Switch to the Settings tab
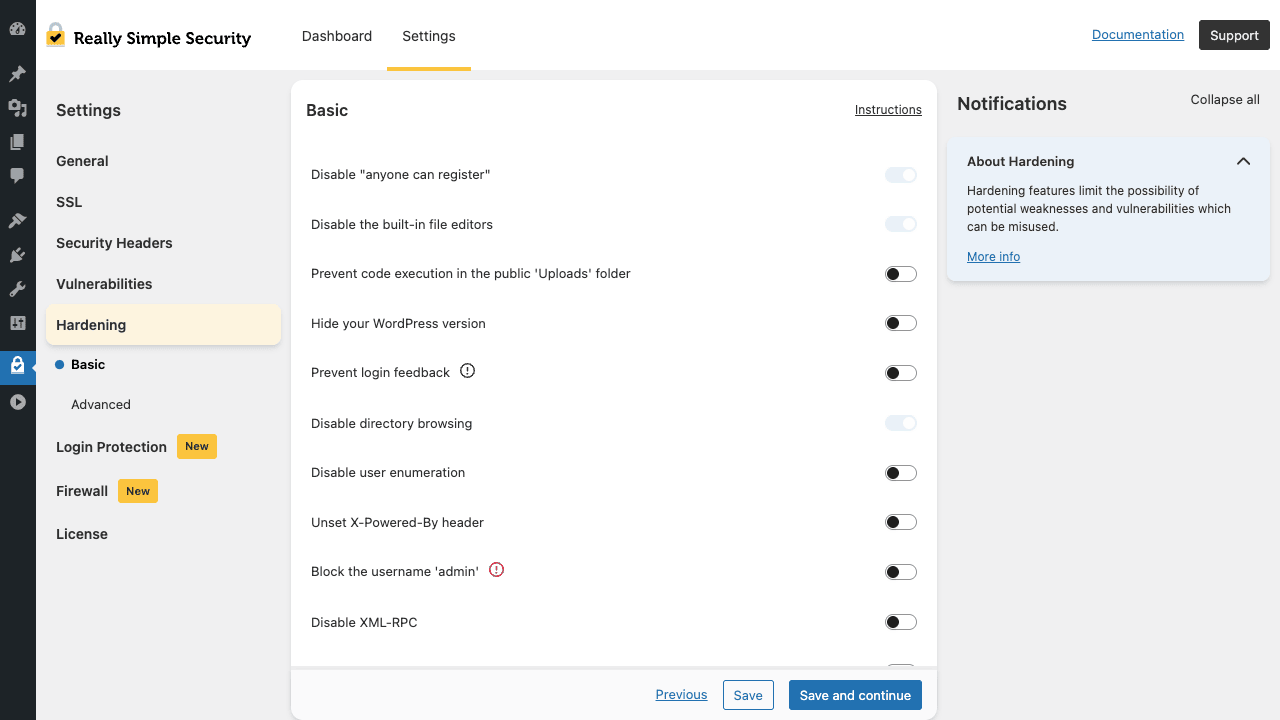 tap(429, 36)
